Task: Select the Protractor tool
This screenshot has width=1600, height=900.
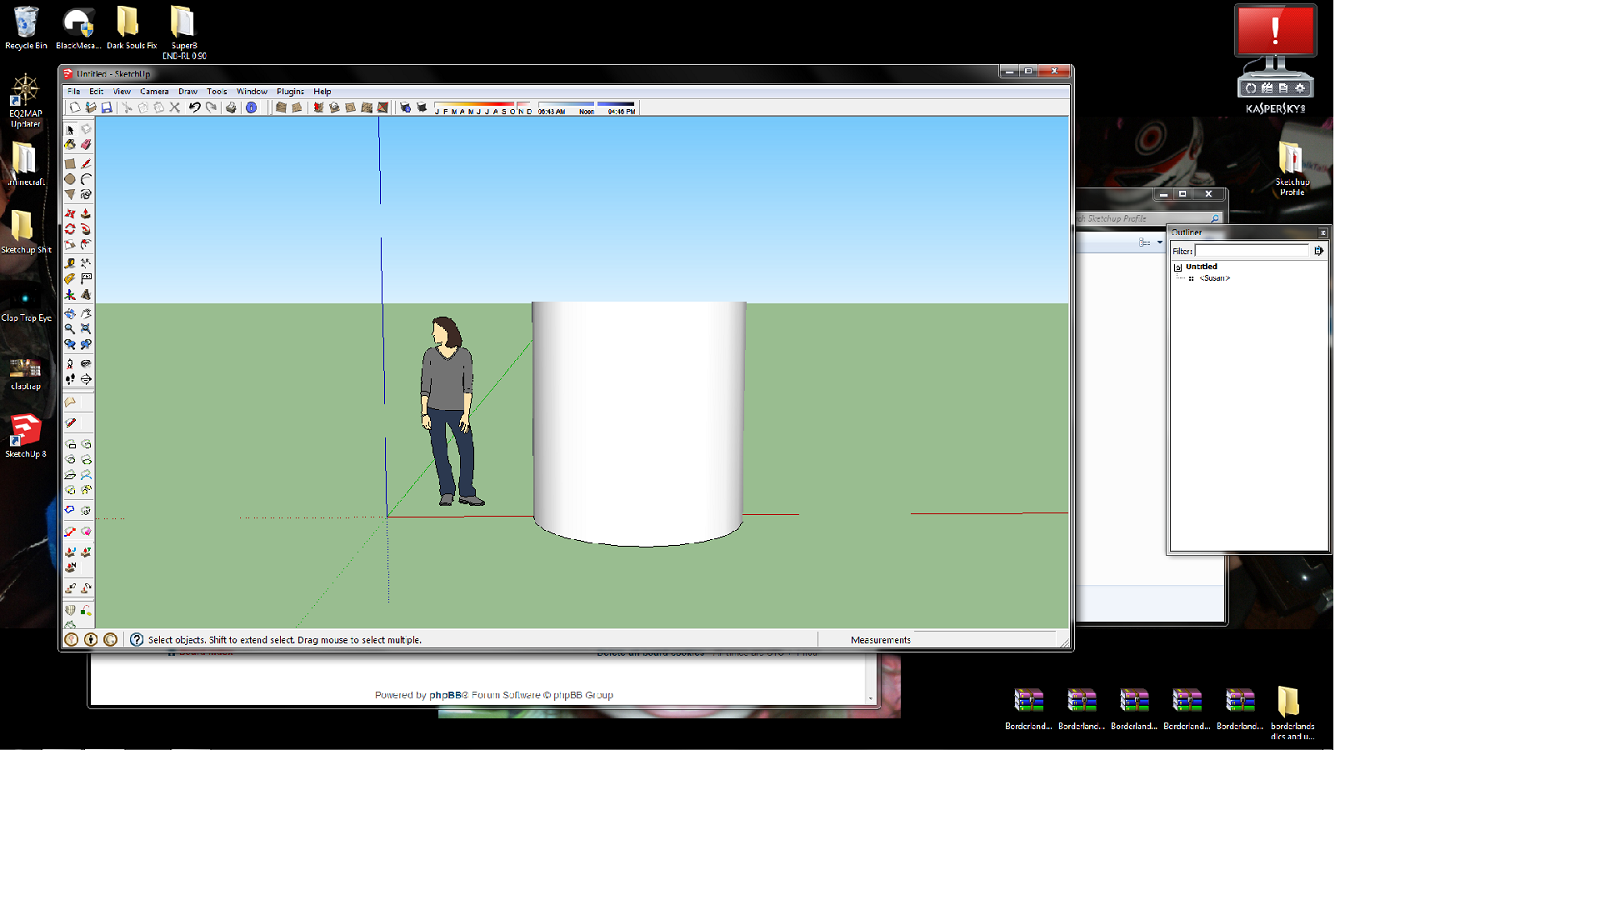Action: (70, 279)
